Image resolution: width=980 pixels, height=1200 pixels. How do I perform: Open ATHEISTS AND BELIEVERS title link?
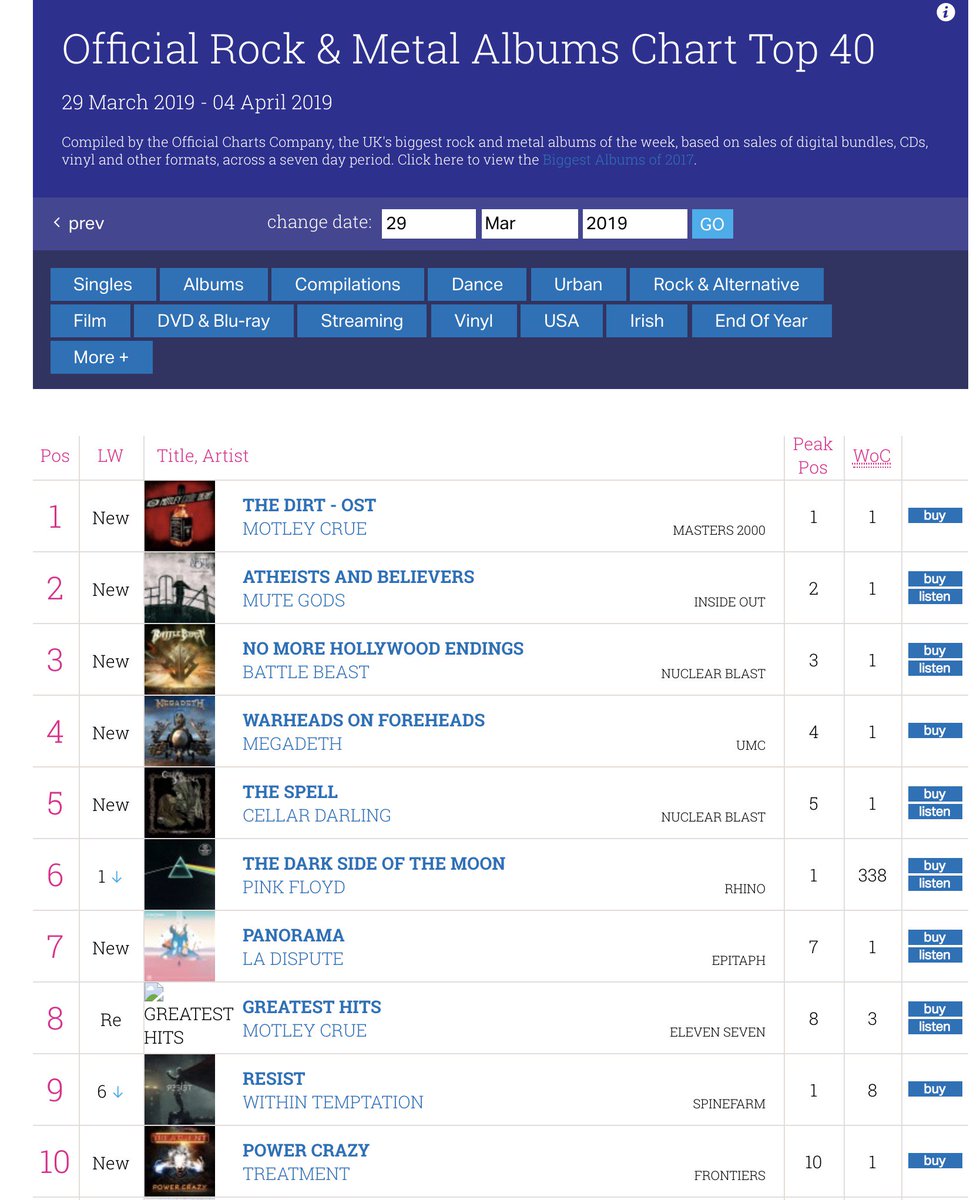[358, 577]
